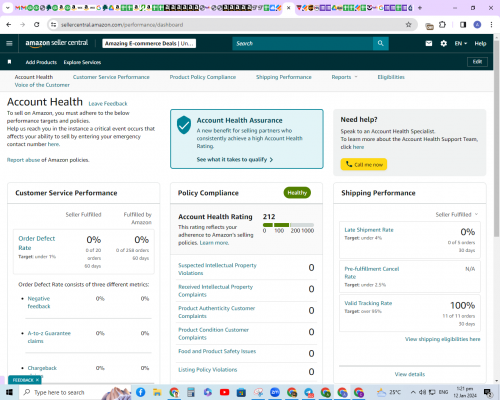Expand the Reports menu
The image size is (500, 400).
pos(344,77)
